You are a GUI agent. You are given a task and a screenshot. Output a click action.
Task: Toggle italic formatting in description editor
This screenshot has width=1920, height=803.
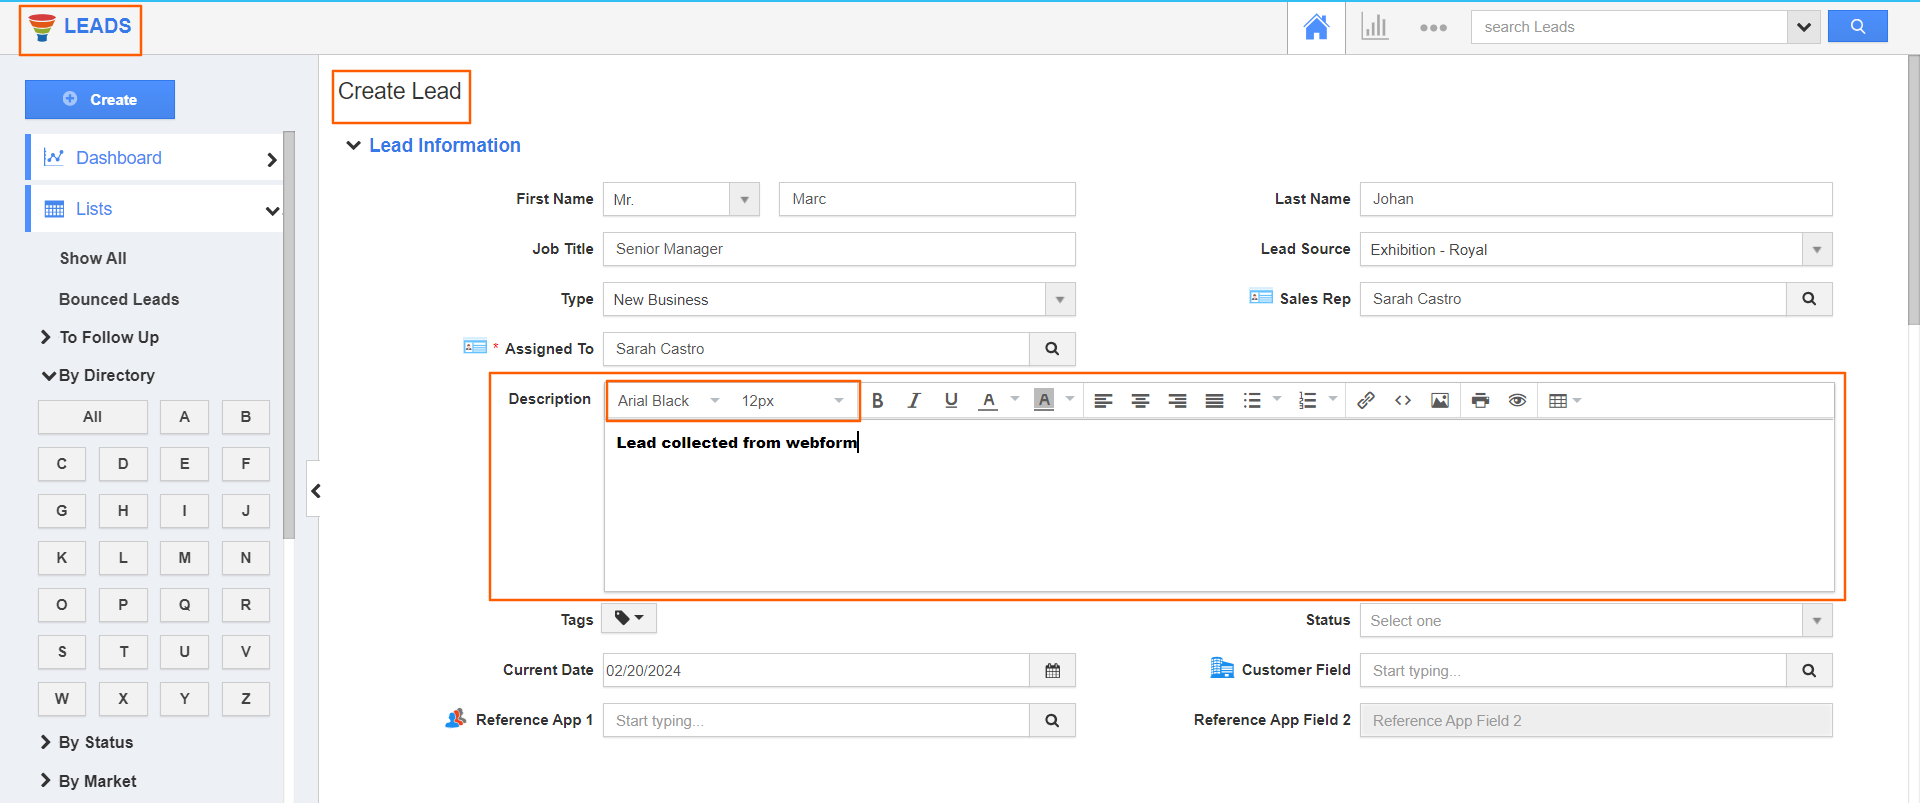point(914,401)
